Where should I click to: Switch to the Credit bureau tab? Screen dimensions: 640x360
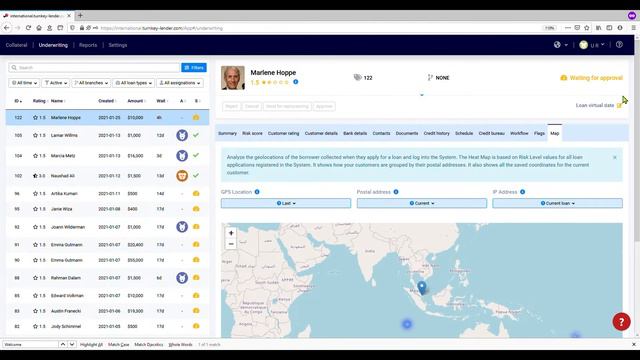coord(491,133)
